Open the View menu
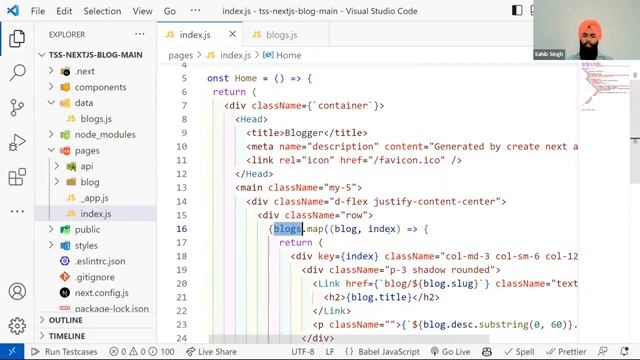640x360 pixels. pos(142,11)
